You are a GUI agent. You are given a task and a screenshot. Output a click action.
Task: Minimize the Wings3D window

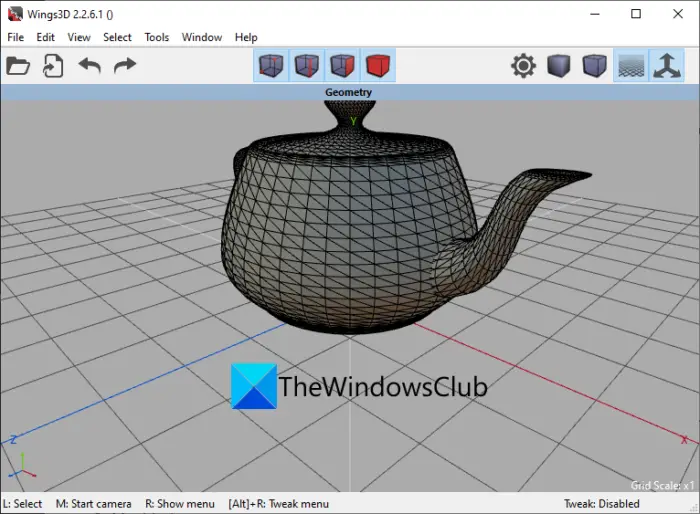(595, 14)
